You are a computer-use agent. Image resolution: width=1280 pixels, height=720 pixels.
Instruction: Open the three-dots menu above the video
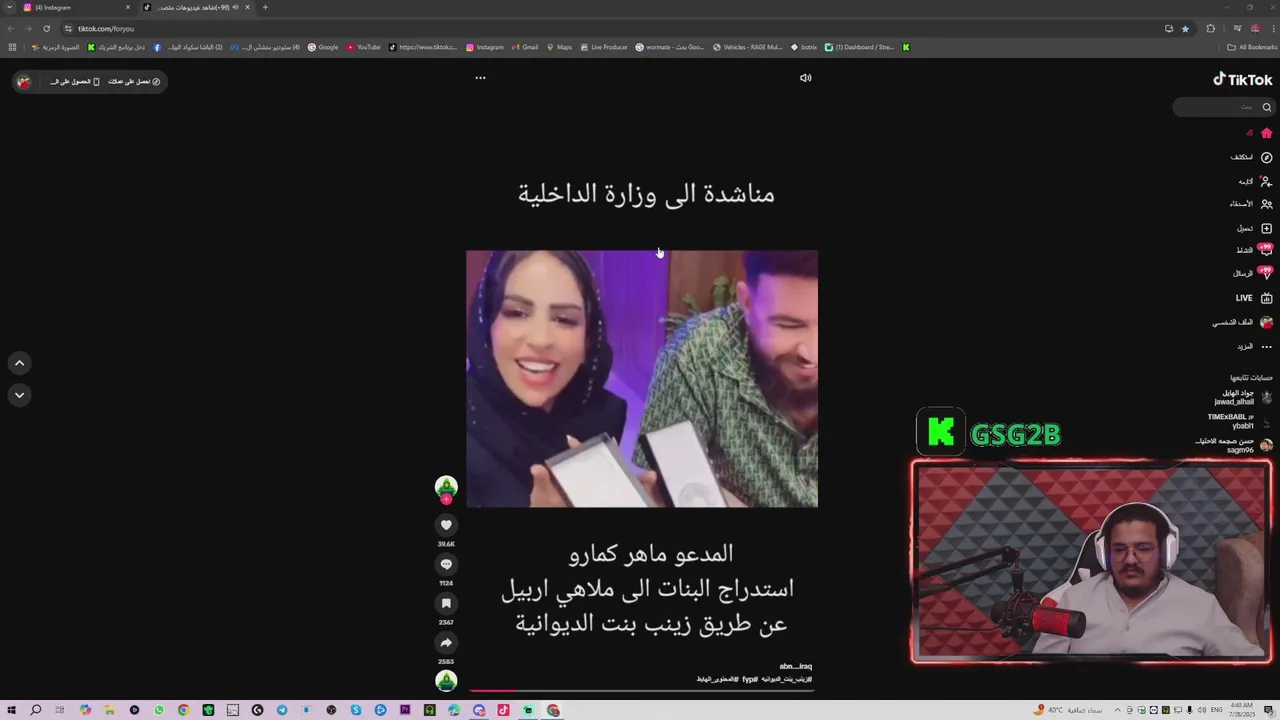pyautogui.click(x=480, y=78)
